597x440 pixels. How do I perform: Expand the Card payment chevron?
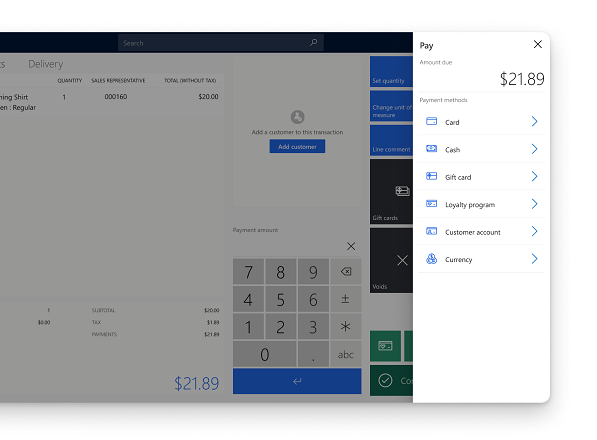(x=534, y=121)
